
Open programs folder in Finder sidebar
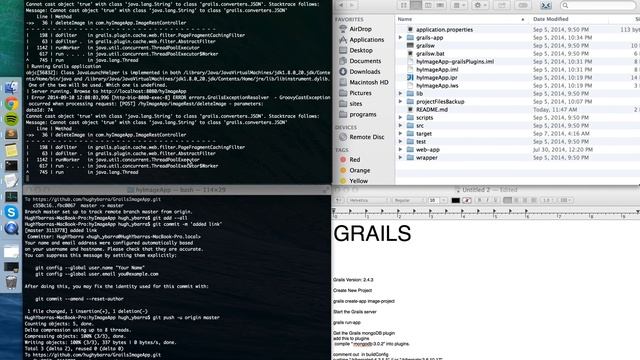362,114
